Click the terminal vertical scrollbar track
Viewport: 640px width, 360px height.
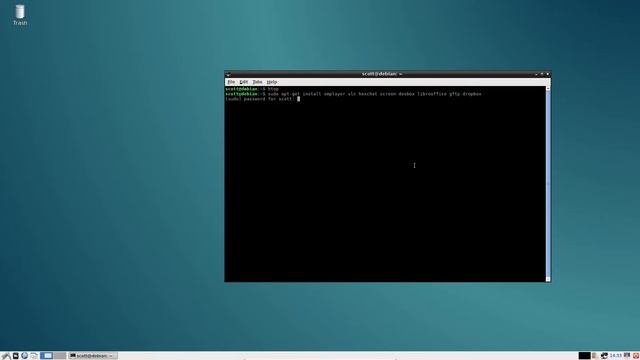548,184
